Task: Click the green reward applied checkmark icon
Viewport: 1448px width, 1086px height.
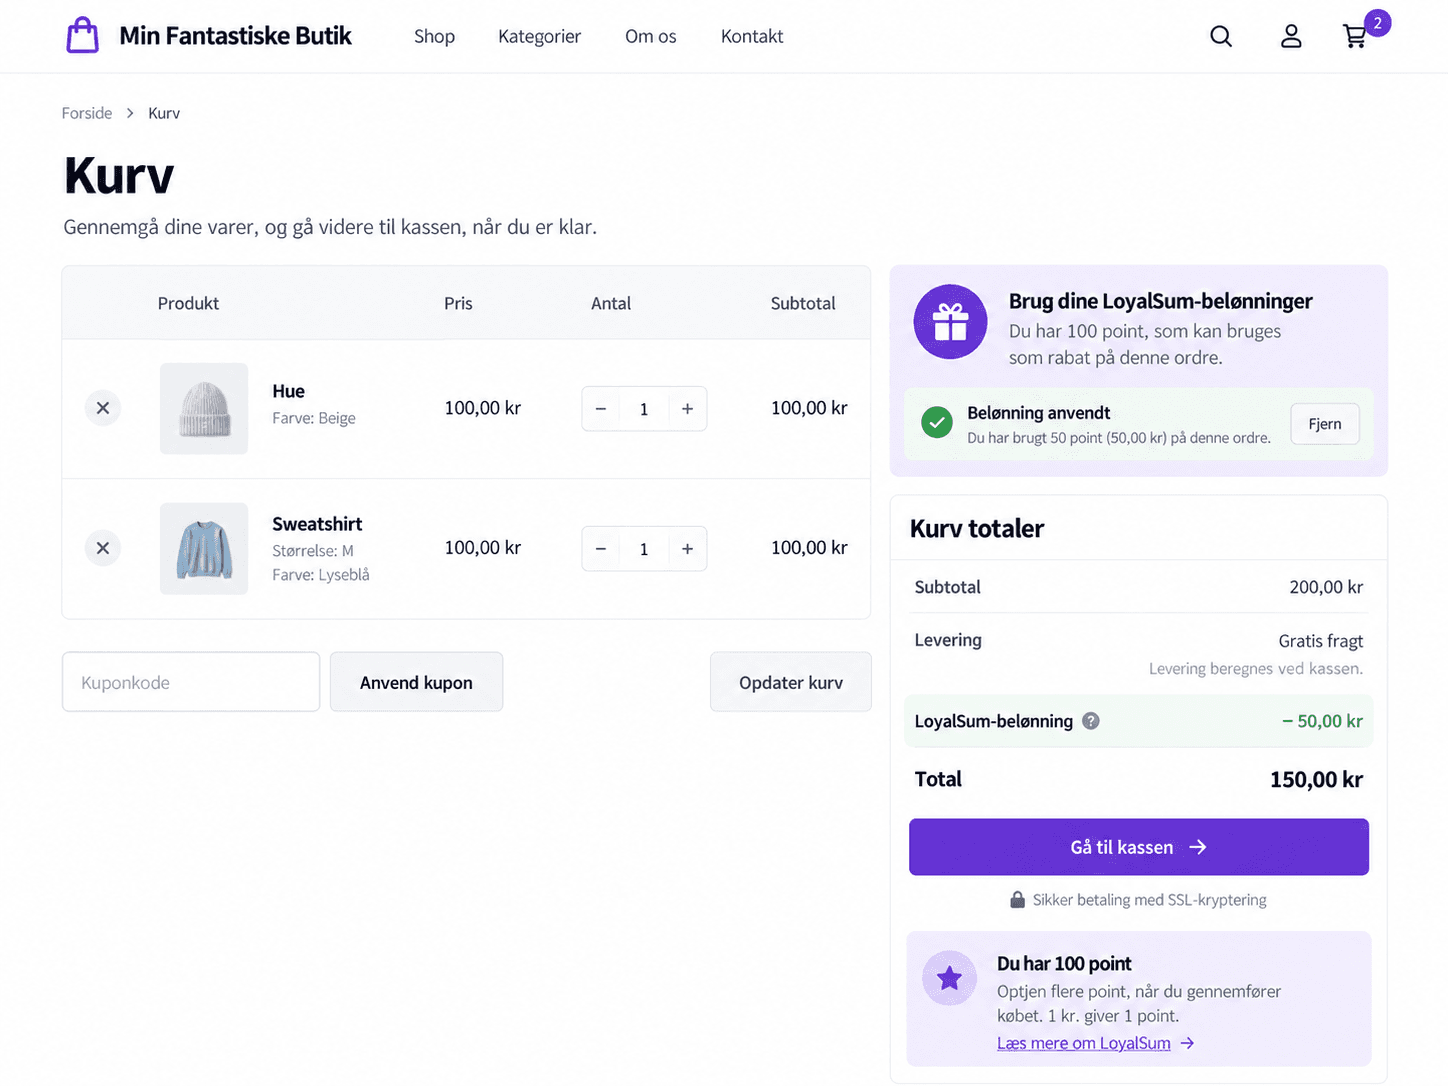Action: [937, 423]
